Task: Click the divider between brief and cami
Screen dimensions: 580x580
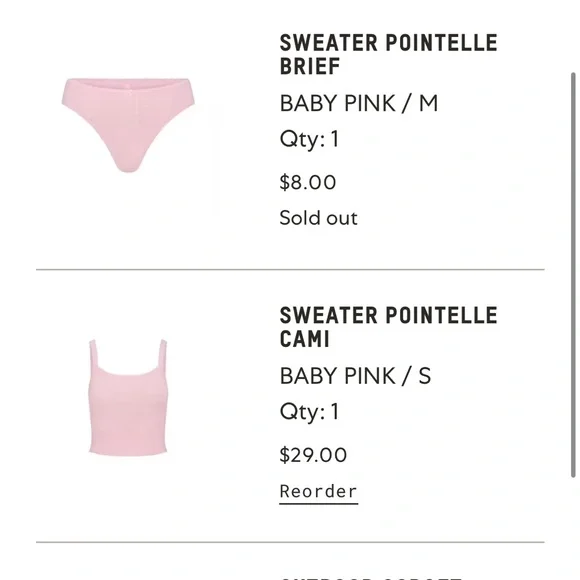Action: coord(290,270)
